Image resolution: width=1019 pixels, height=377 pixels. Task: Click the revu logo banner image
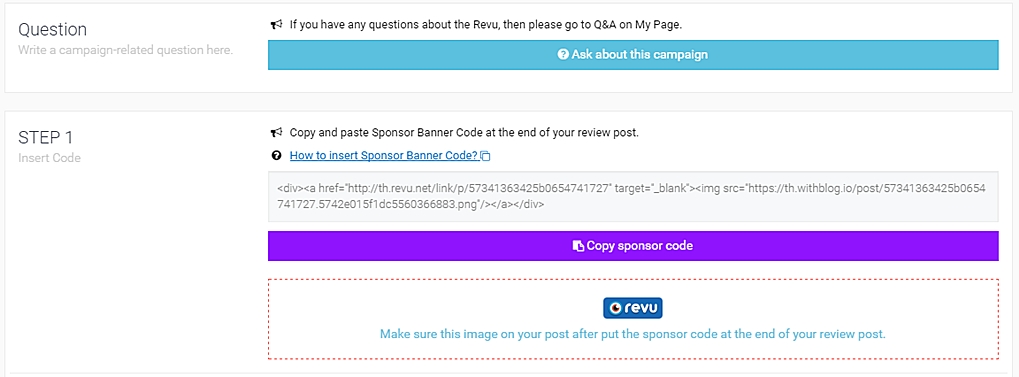[632, 308]
